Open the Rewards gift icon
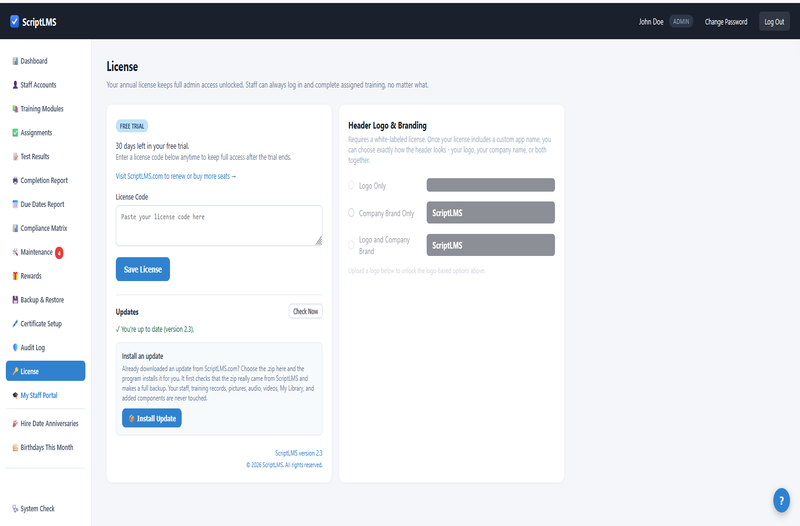 coord(15,276)
